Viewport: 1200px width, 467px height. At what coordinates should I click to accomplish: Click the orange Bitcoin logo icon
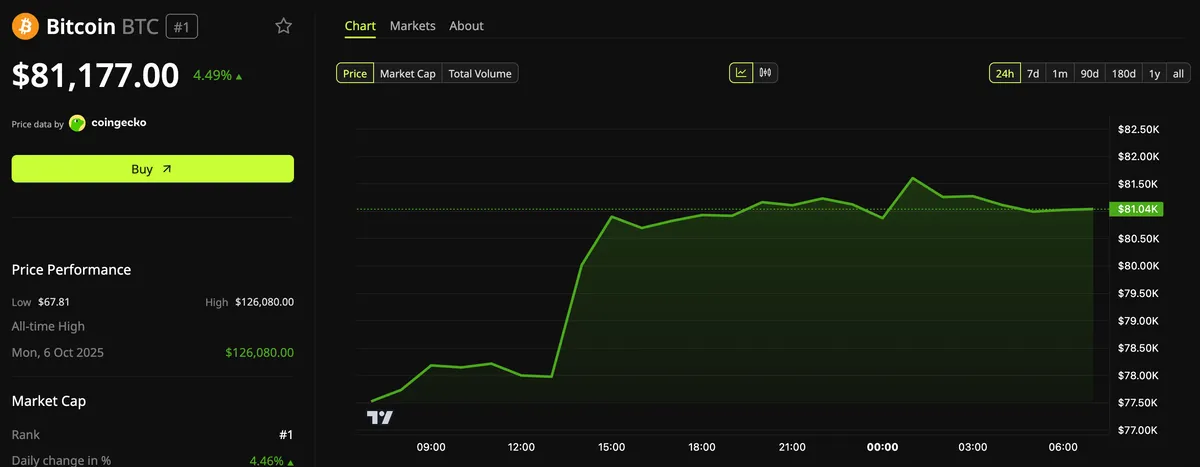[25, 26]
